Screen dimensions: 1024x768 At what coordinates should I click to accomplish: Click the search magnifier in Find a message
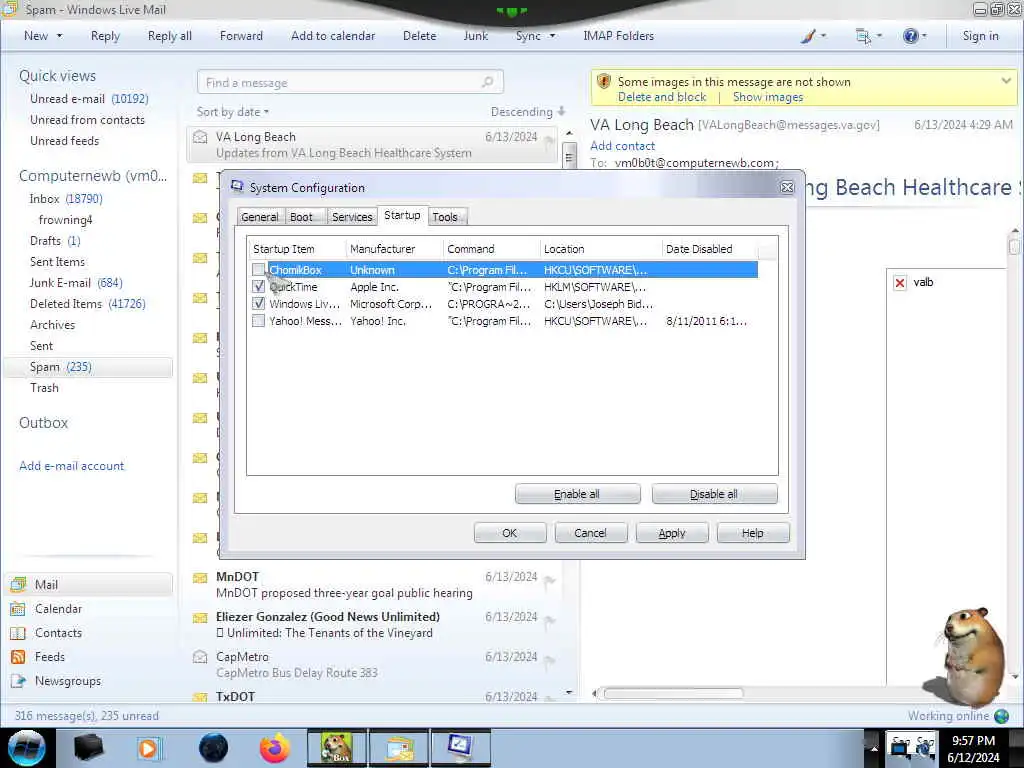[487, 82]
